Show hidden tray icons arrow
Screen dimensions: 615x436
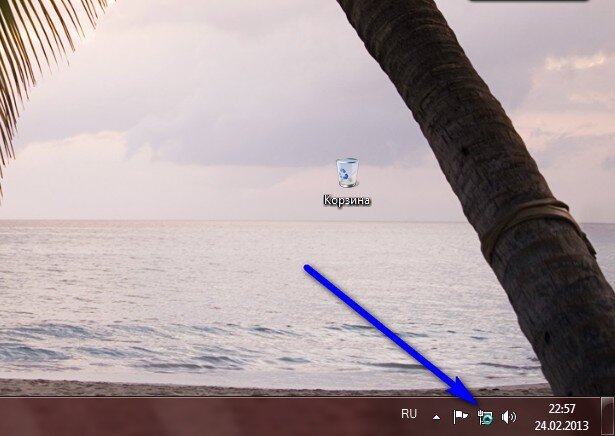[436, 418]
